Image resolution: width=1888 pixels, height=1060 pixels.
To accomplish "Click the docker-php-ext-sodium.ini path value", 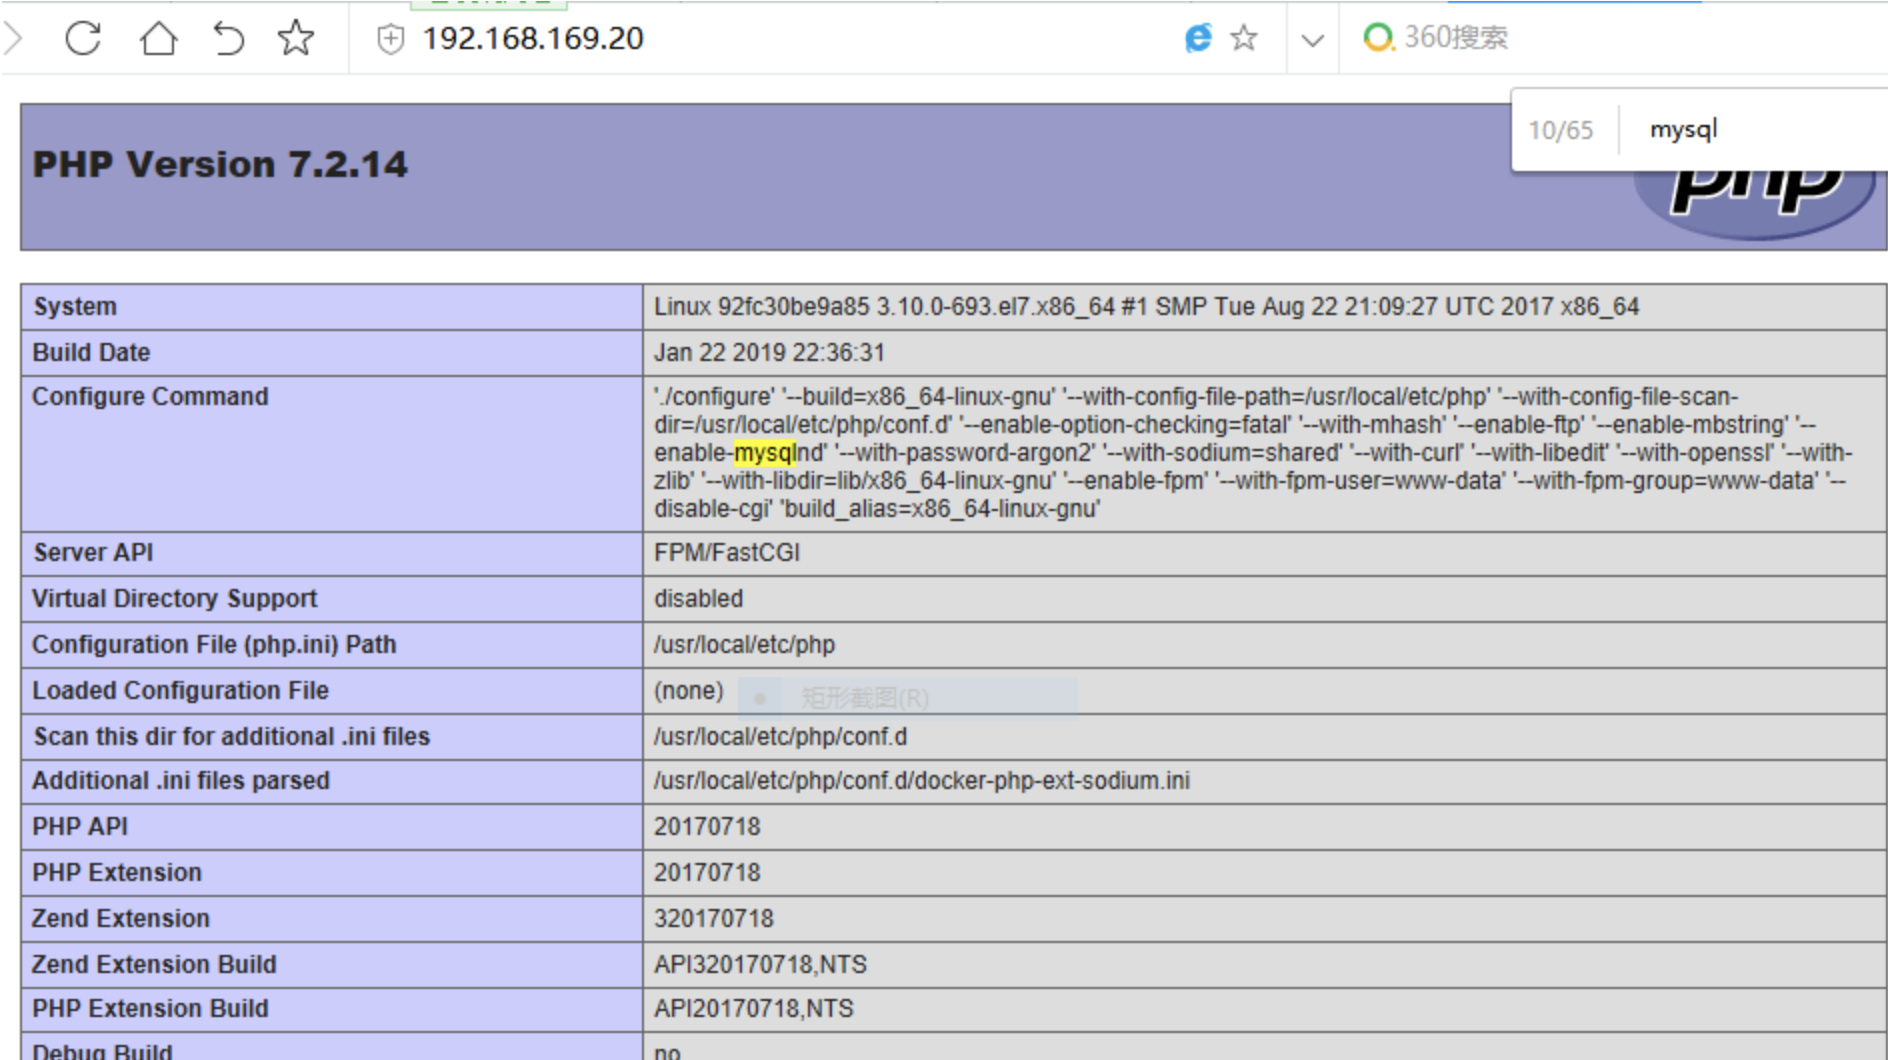I will 922,781.
